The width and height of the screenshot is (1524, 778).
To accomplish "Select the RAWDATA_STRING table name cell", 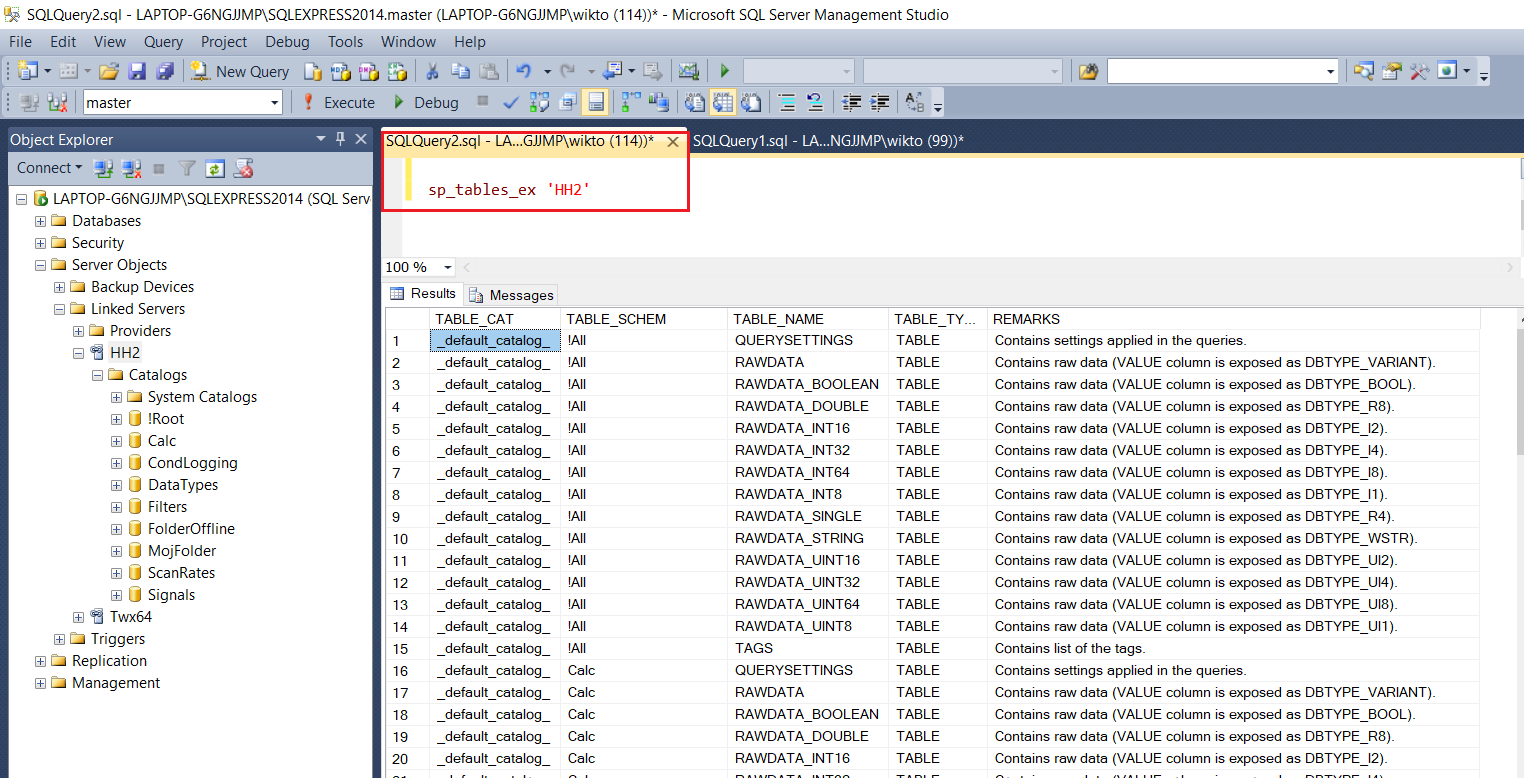I will click(798, 538).
